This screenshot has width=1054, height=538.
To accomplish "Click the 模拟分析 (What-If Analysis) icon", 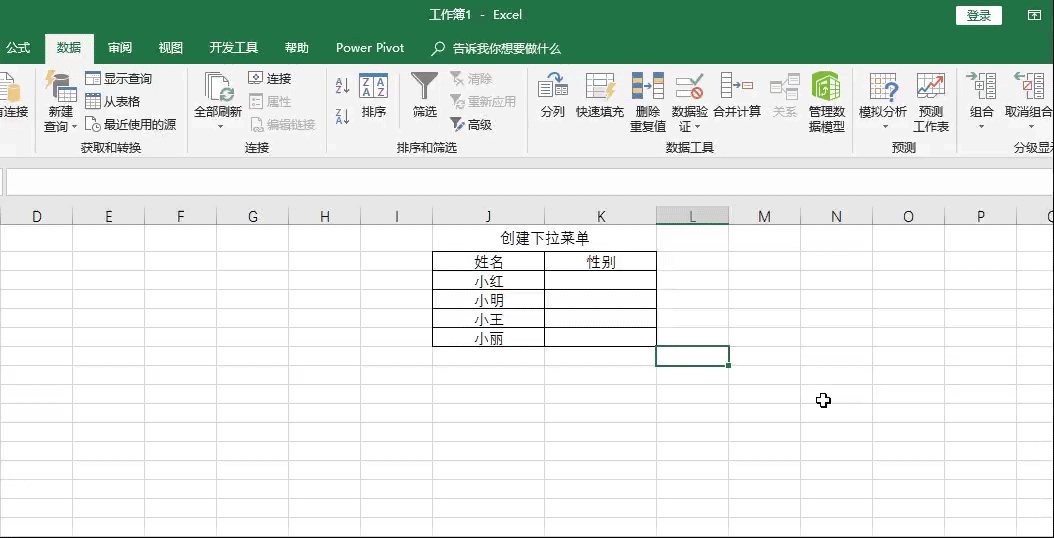I will 883,86.
